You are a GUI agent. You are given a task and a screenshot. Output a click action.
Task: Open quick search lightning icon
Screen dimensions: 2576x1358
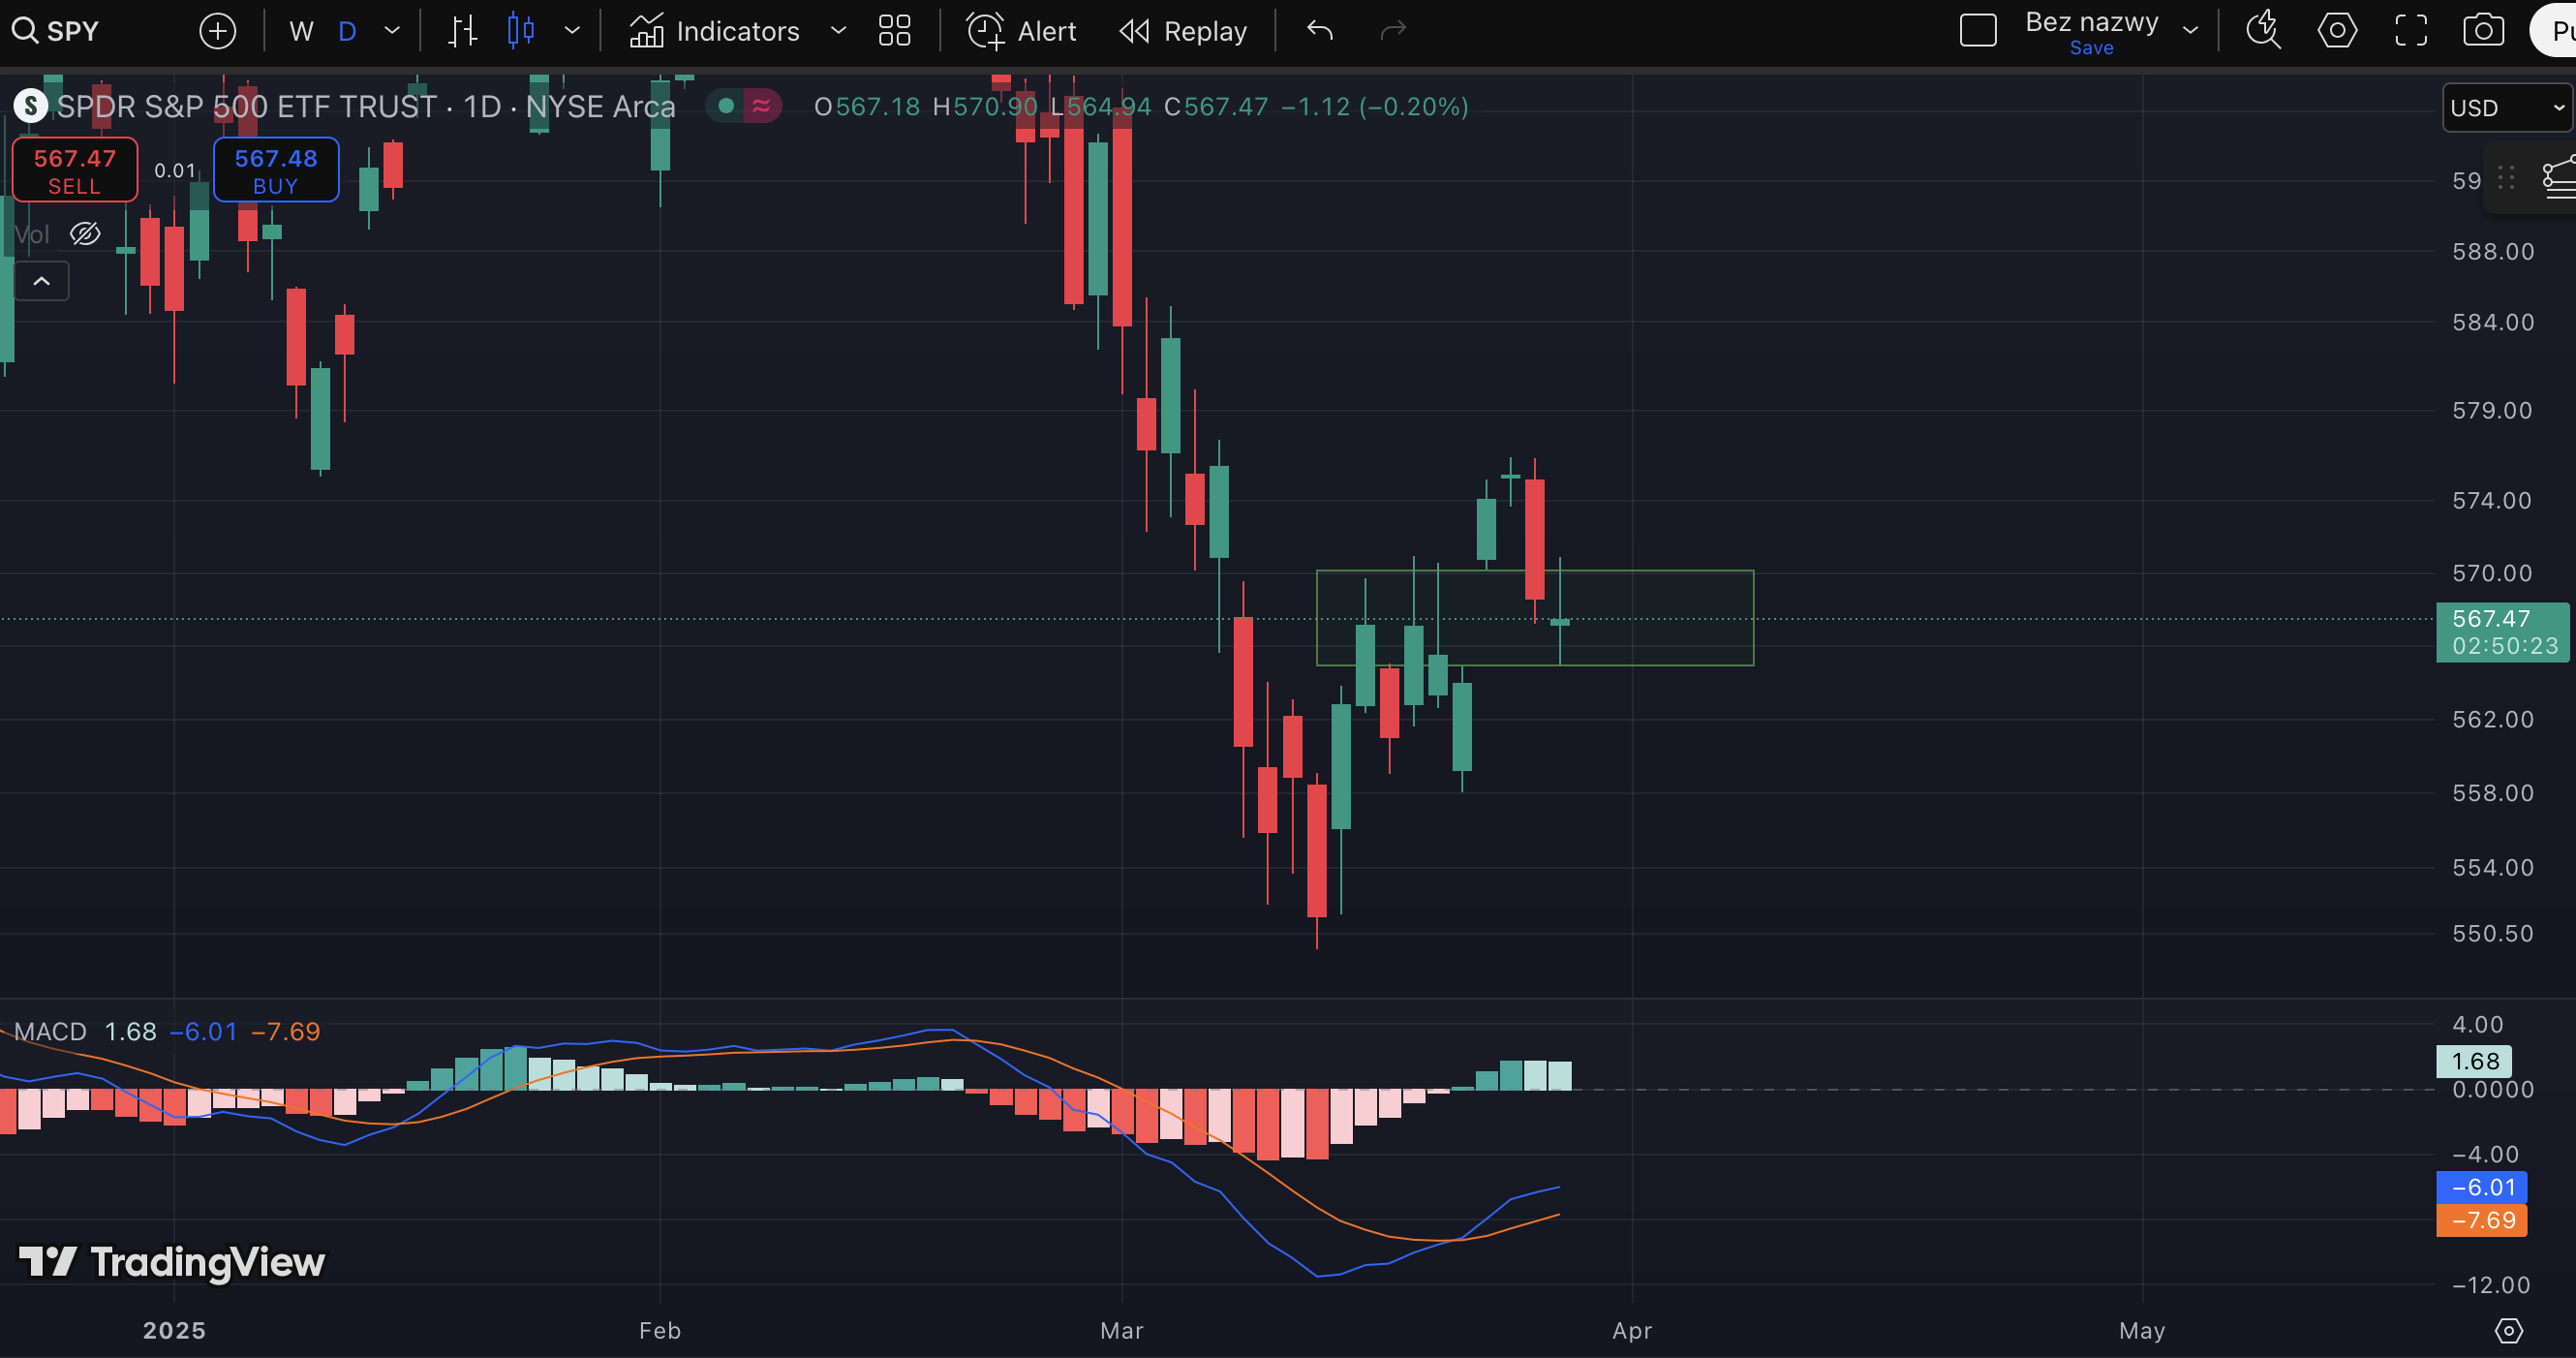[2263, 31]
